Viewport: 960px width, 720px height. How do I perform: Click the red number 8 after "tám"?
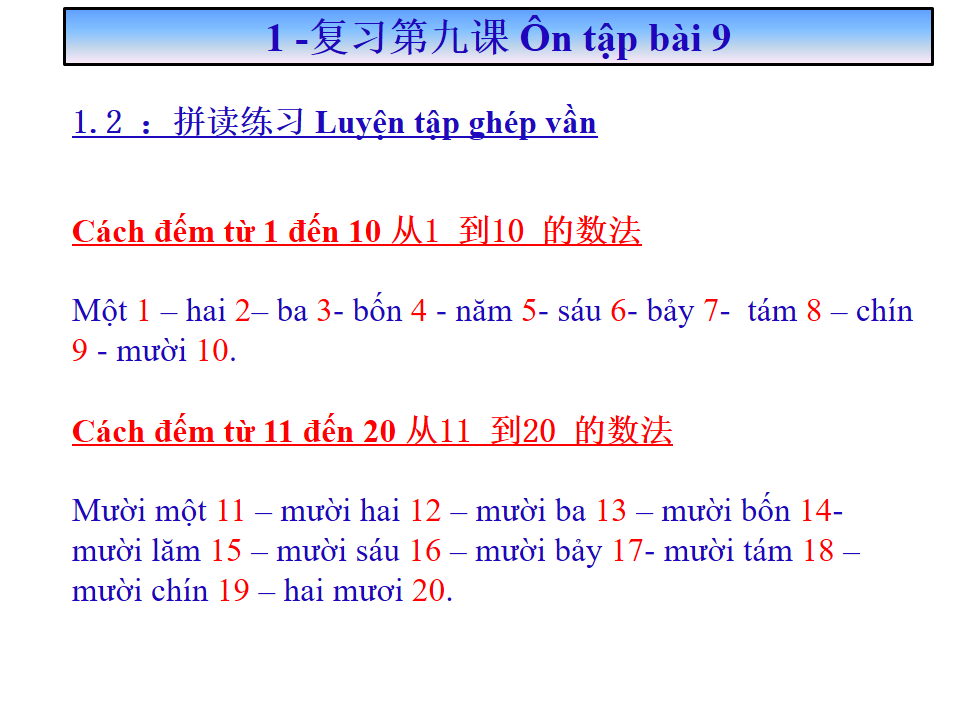coord(813,311)
